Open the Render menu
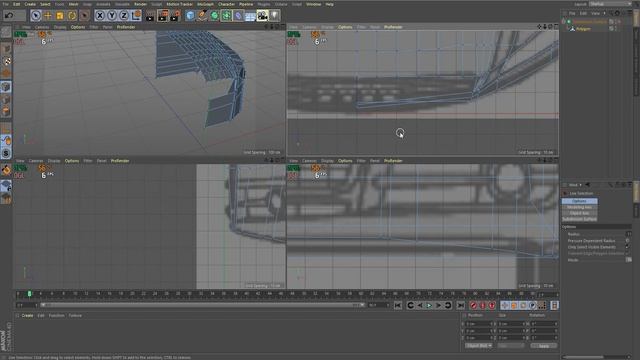Screen dimensions: 640x360 [x=140, y=4]
